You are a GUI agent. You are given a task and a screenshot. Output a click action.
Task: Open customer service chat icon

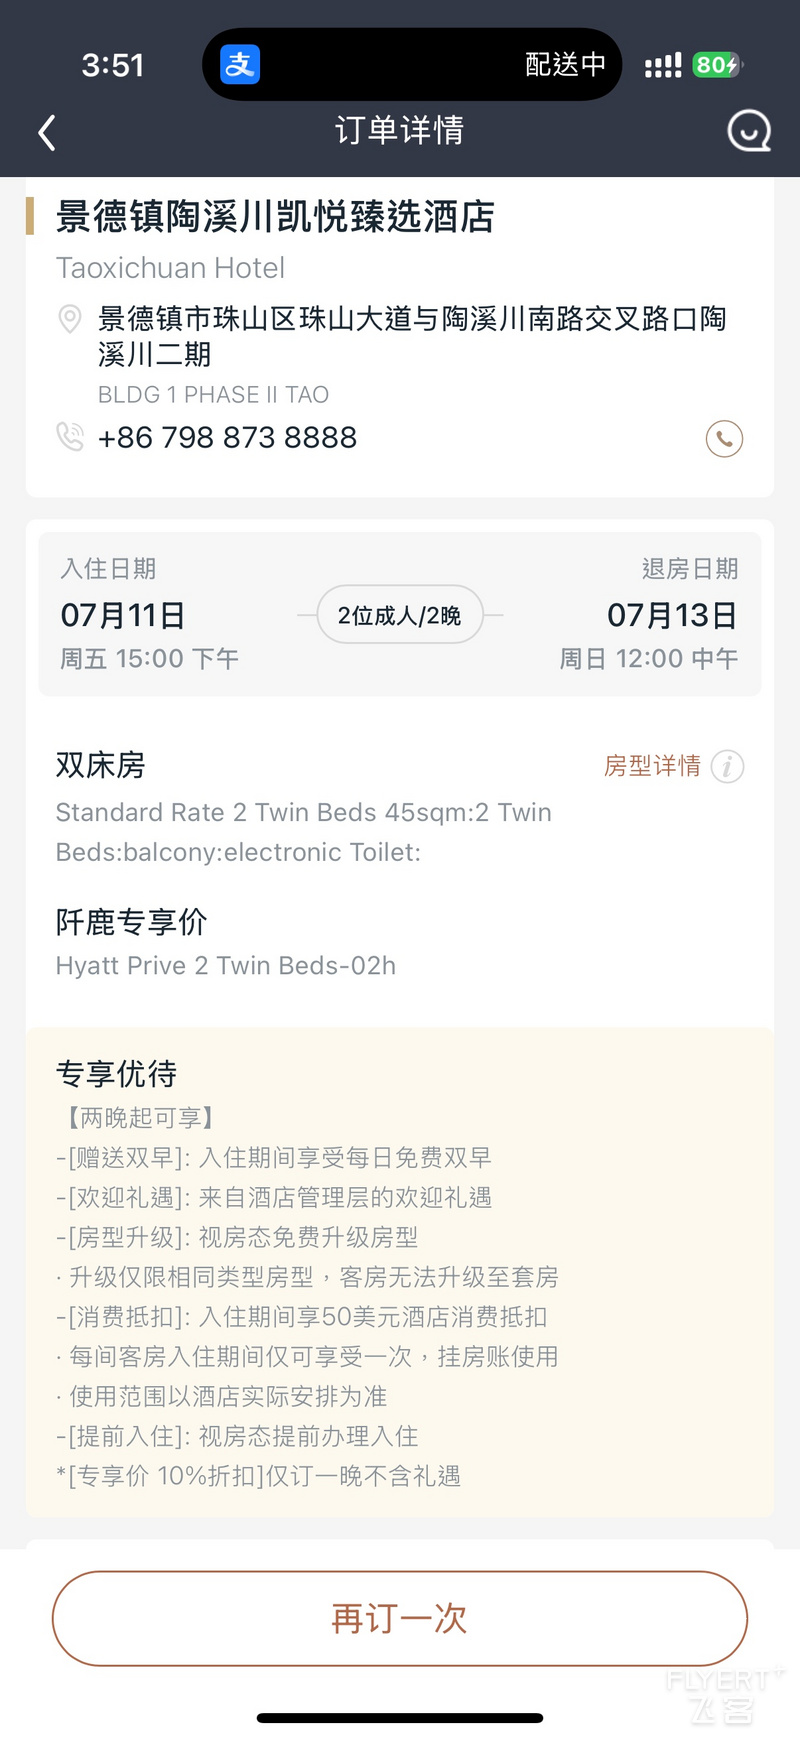(x=749, y=131)
